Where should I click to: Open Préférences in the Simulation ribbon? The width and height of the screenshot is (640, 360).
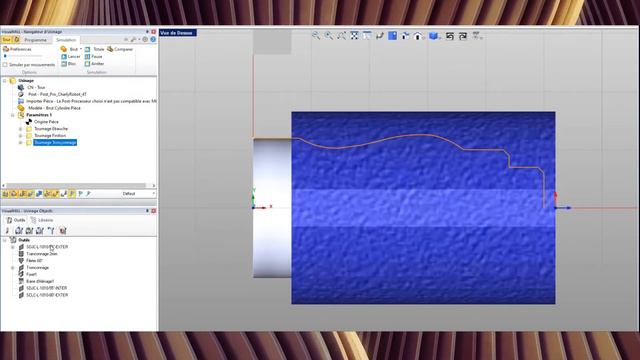17,49
